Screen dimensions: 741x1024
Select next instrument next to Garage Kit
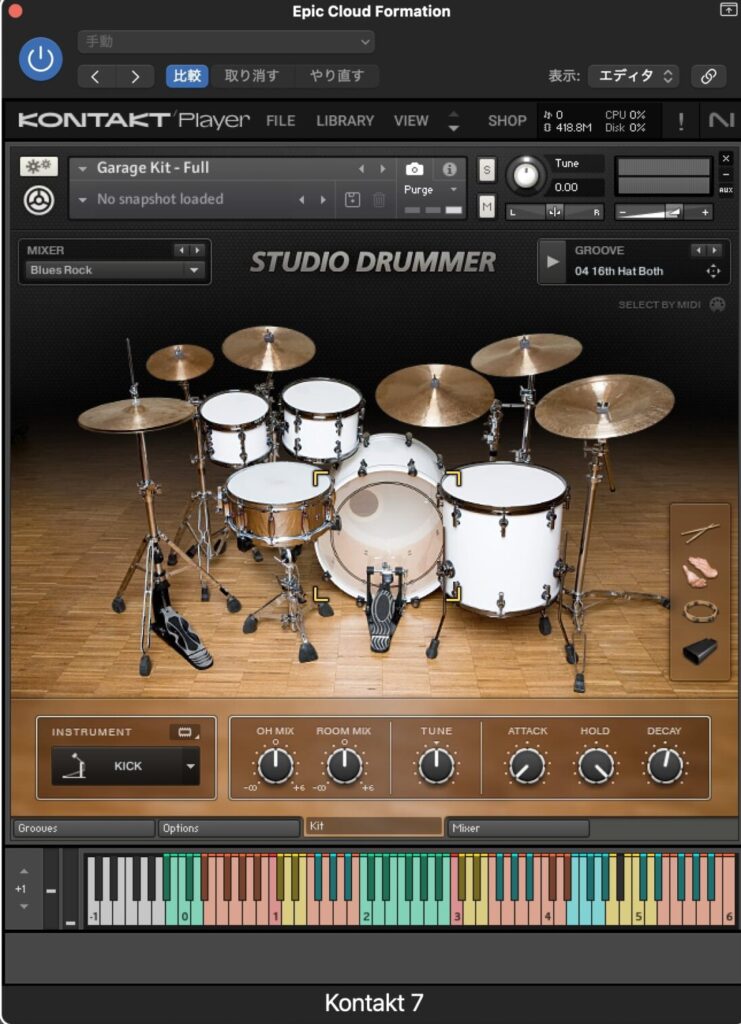(x=383, y=169)
